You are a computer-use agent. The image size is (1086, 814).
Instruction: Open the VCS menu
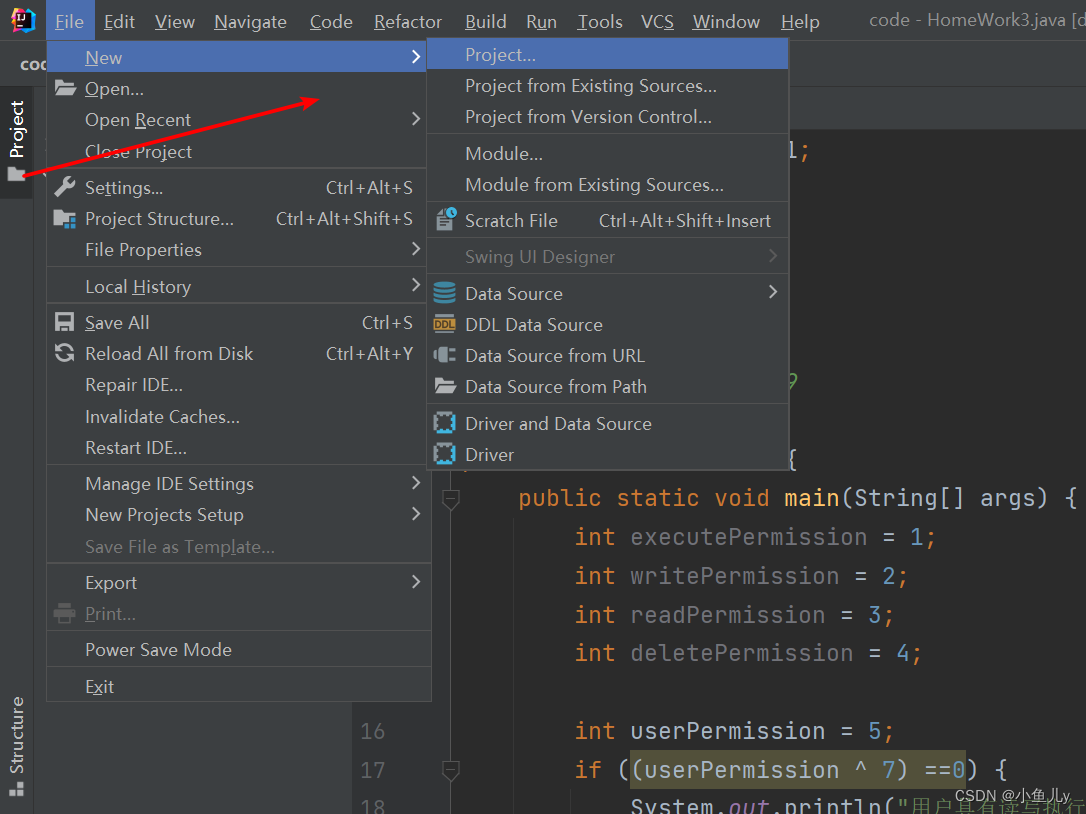click(657, 21)
